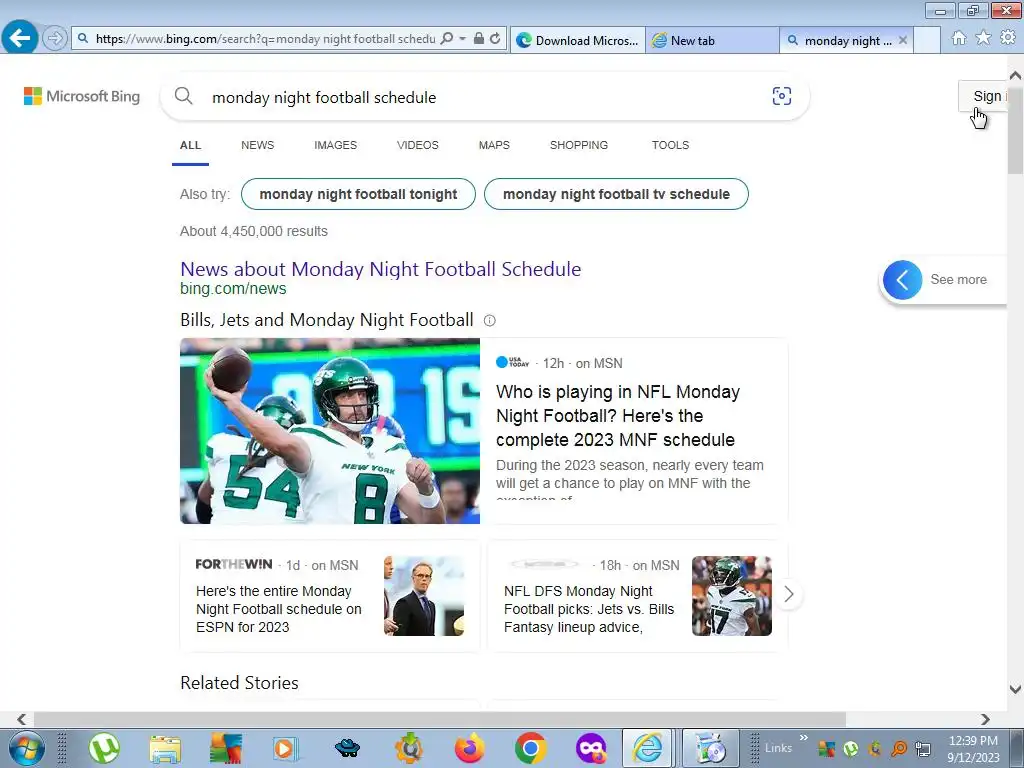Screen dimensions: 1024x768
Task: Open the MAPS results tab
Action: 494,145
